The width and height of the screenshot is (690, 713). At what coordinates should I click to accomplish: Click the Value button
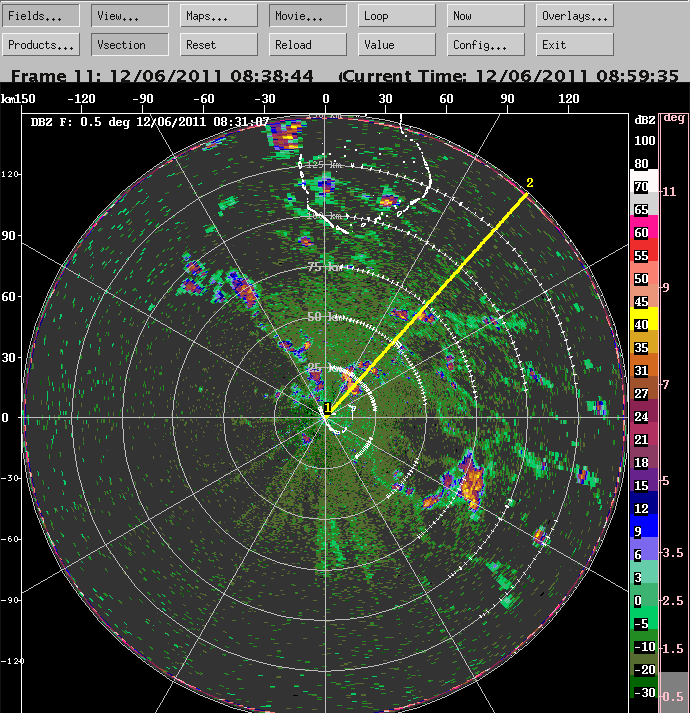(x=397, y=45)
